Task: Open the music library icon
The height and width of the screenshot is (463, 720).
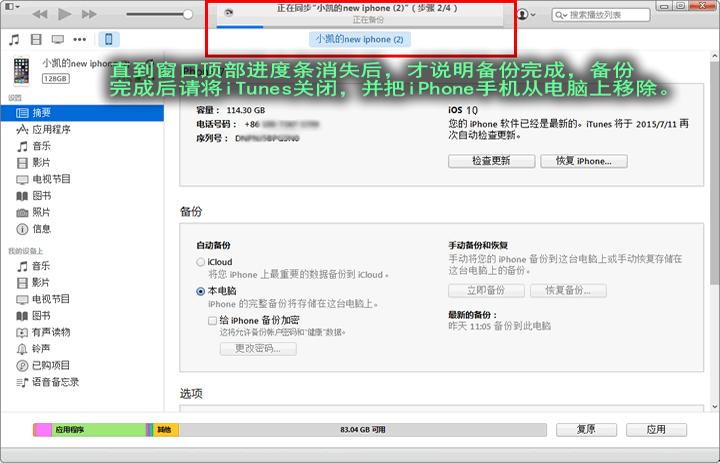Action: [15, 40]
